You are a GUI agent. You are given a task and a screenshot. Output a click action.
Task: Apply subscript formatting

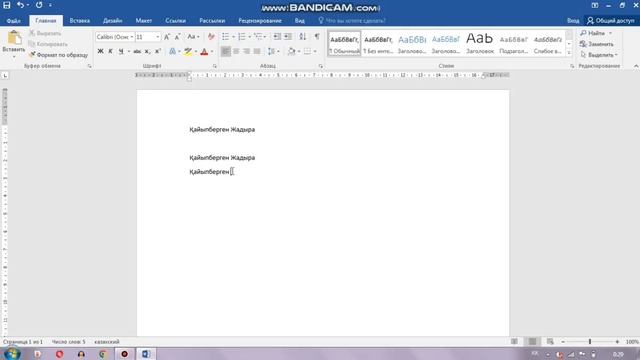point(147,51)
